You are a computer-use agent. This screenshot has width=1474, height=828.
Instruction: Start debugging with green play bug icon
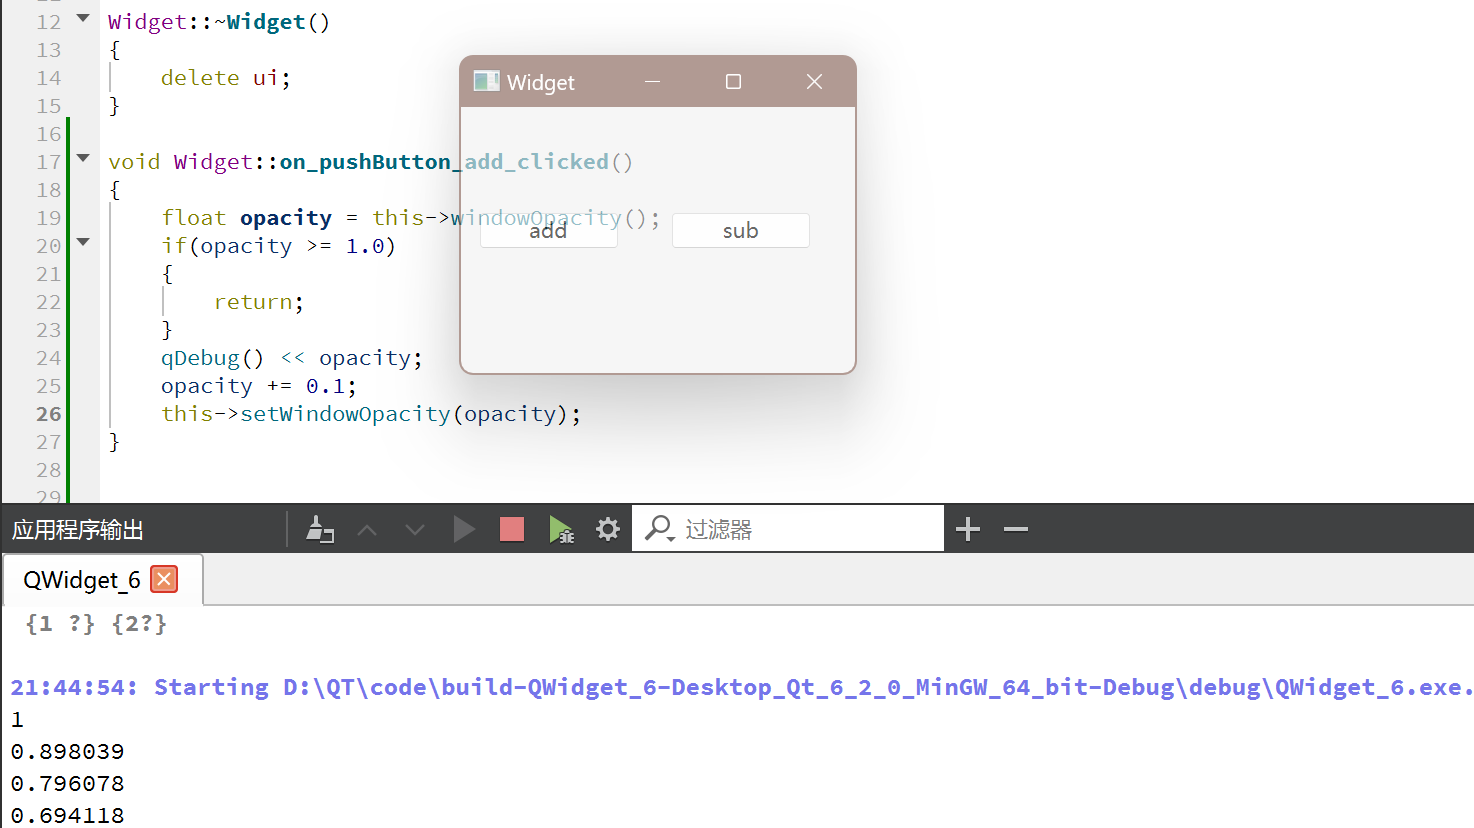tap(561, 529)
